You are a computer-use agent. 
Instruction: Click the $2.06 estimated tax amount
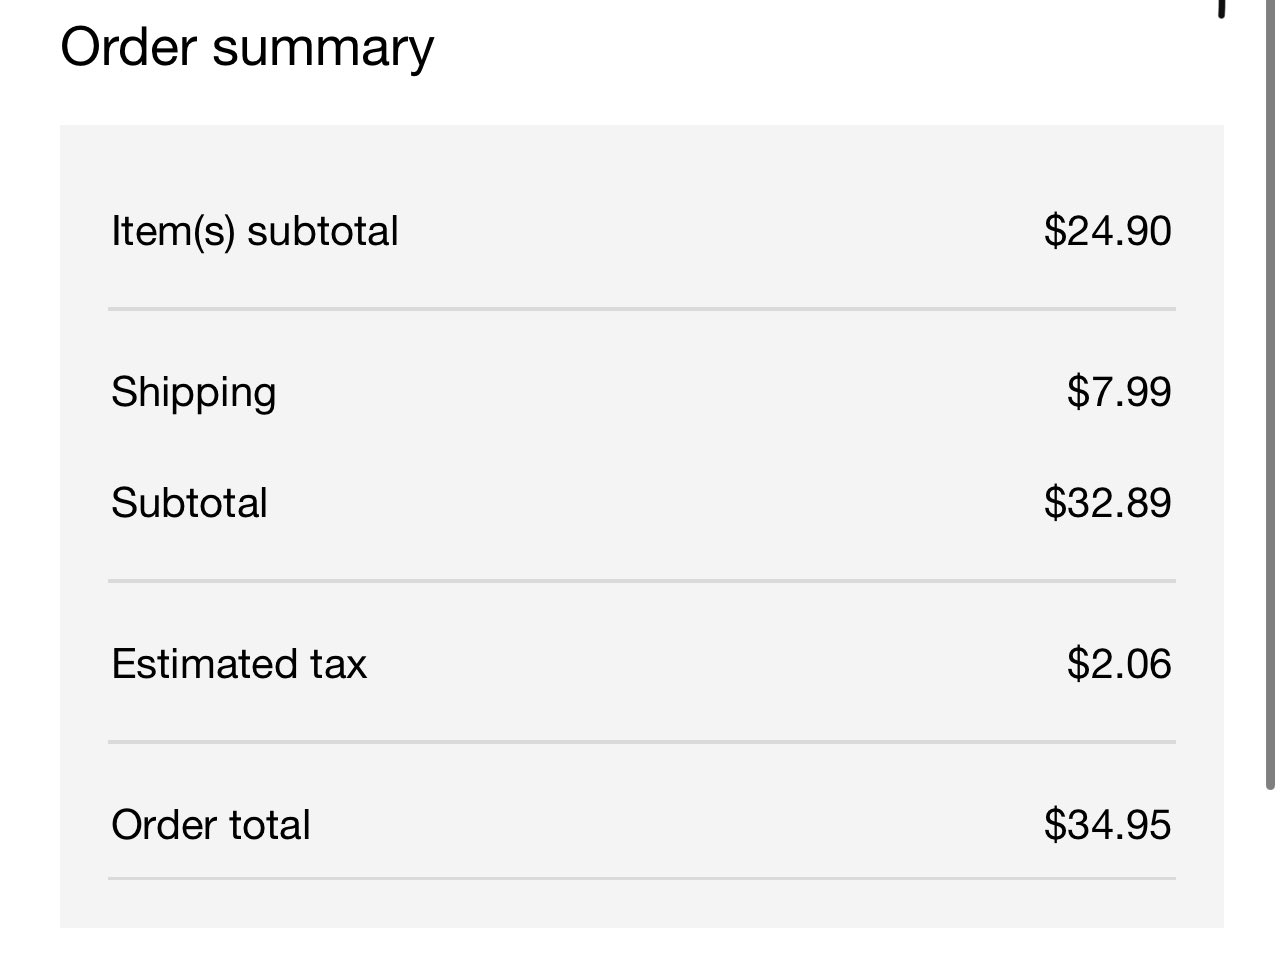tap(1119, 664)
